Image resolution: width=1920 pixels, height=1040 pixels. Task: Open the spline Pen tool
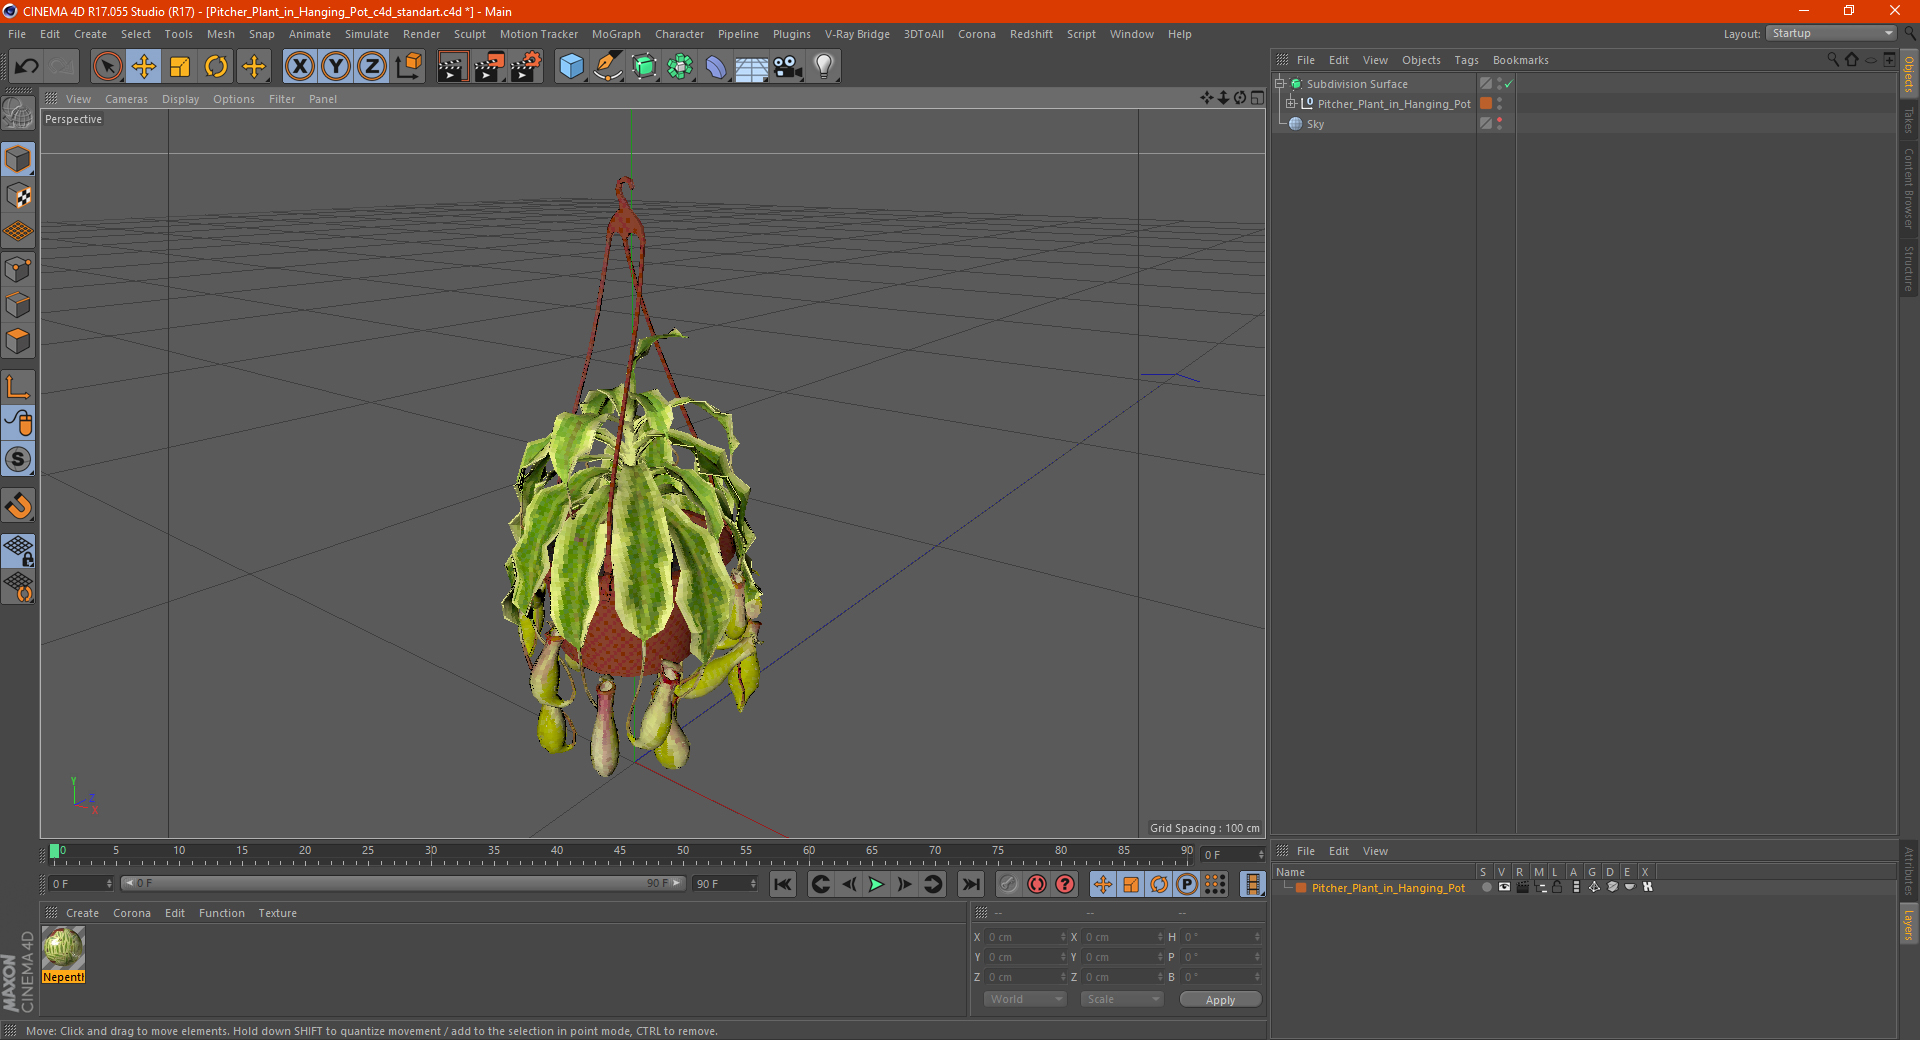click(607, 67)
